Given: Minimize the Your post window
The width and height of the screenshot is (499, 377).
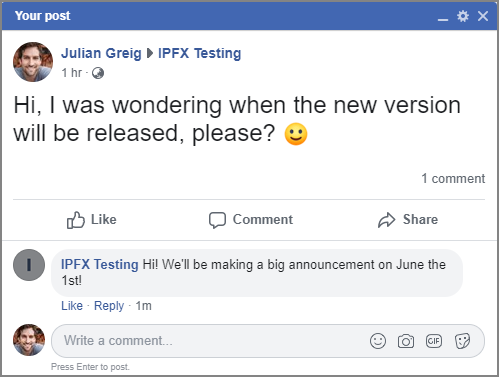Looking at the screenshot, I should (443, 18).
